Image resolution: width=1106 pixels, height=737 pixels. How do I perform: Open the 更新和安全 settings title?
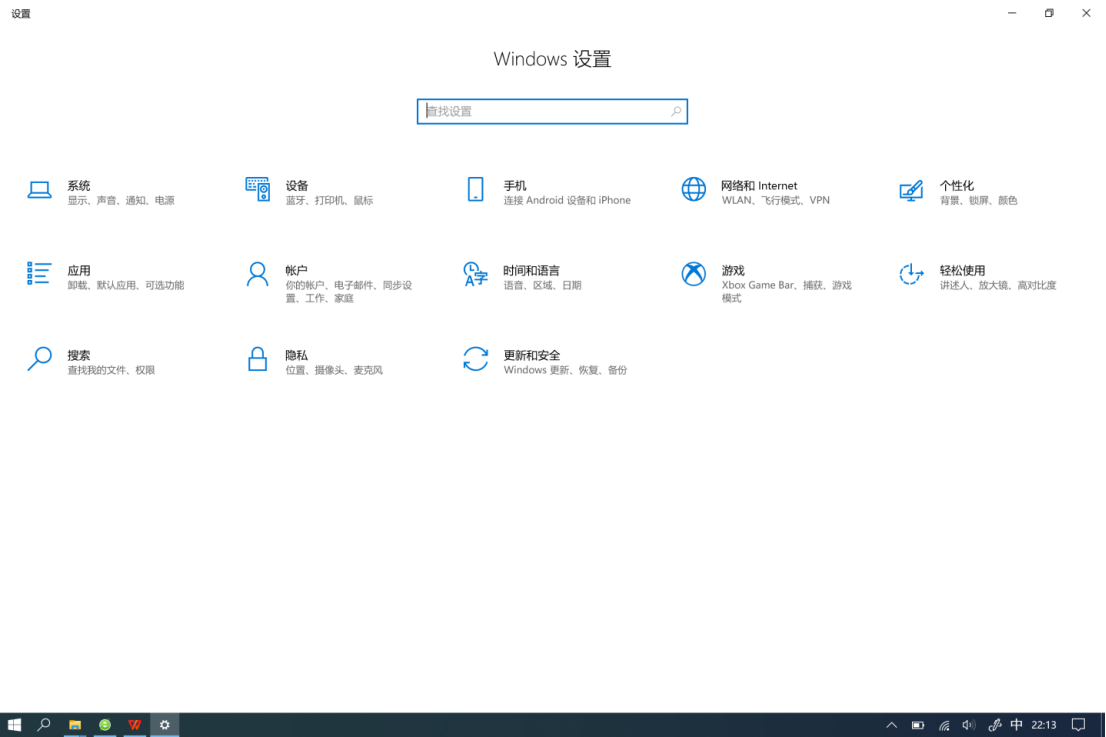(531, 355)
